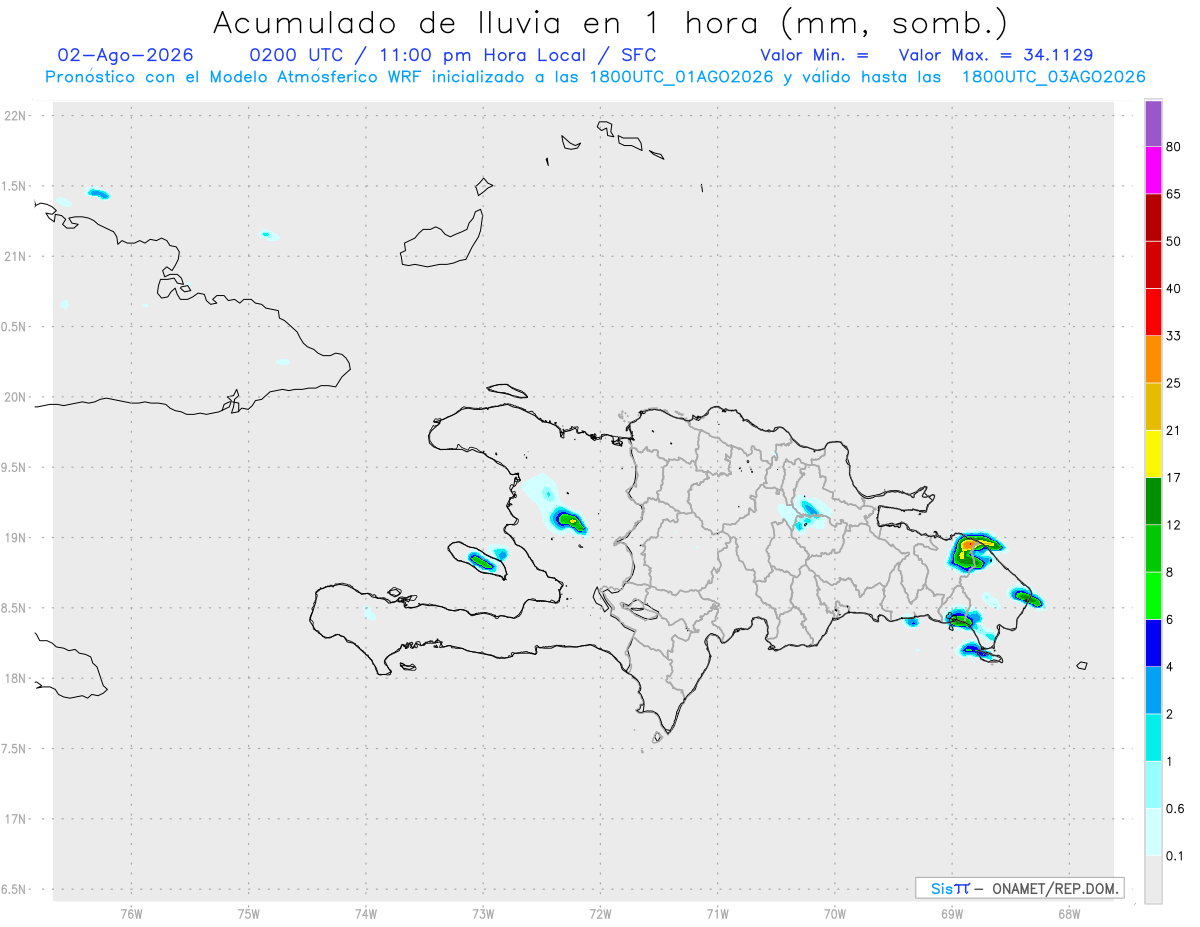This screenshot has width=1200, height=927.
Task: Click the '74W' longitude label
Action: 366,912
